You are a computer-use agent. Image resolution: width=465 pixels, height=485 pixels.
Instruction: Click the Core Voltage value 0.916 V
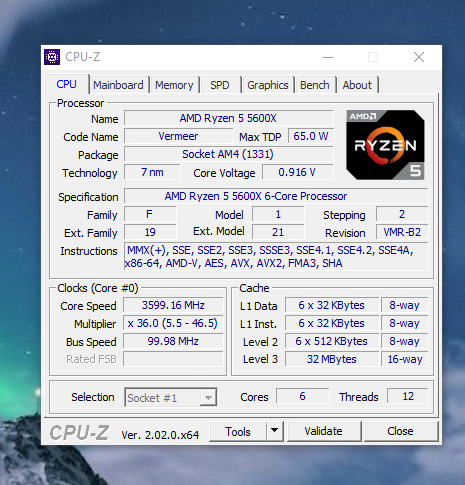297,172
